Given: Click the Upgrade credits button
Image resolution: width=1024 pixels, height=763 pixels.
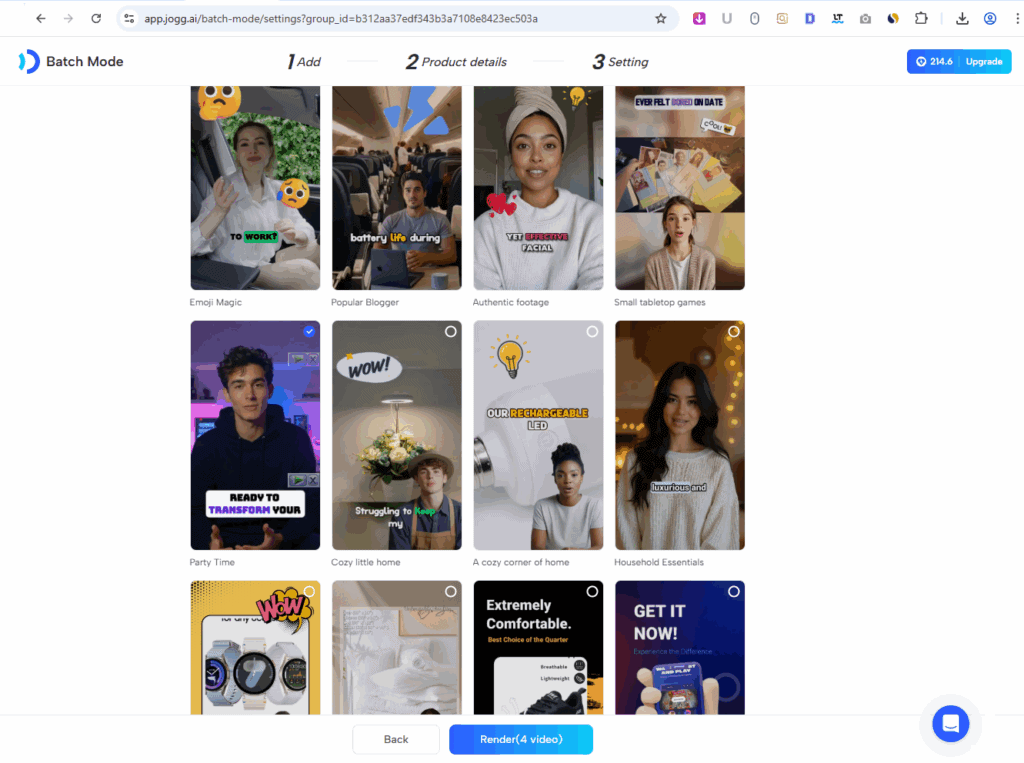Looking at the screenshot, I should pyautogui.click(x=983, y=62).
